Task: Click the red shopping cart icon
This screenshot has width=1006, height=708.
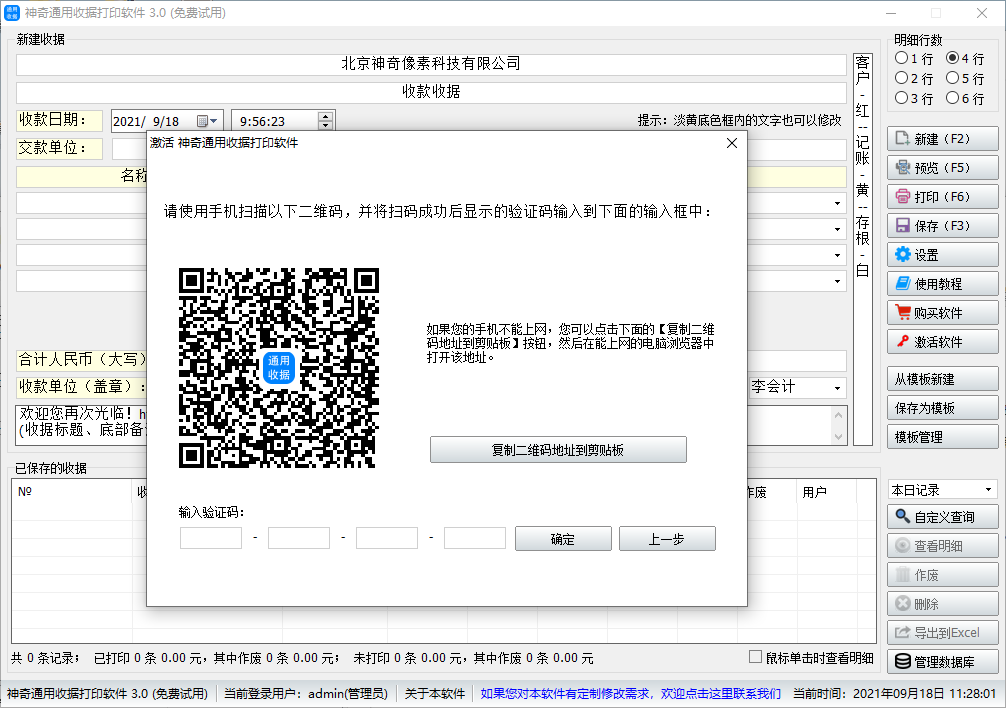Action: pyautogui.click(x=903, y=312)
